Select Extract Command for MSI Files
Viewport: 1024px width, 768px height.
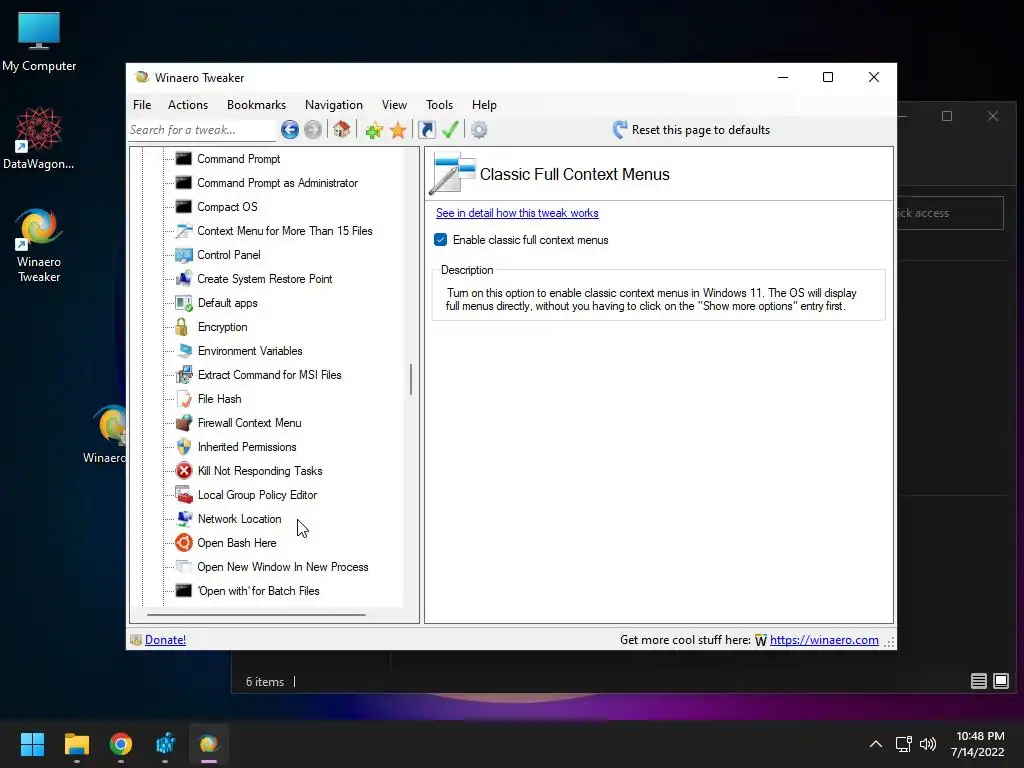click(270, 375)
